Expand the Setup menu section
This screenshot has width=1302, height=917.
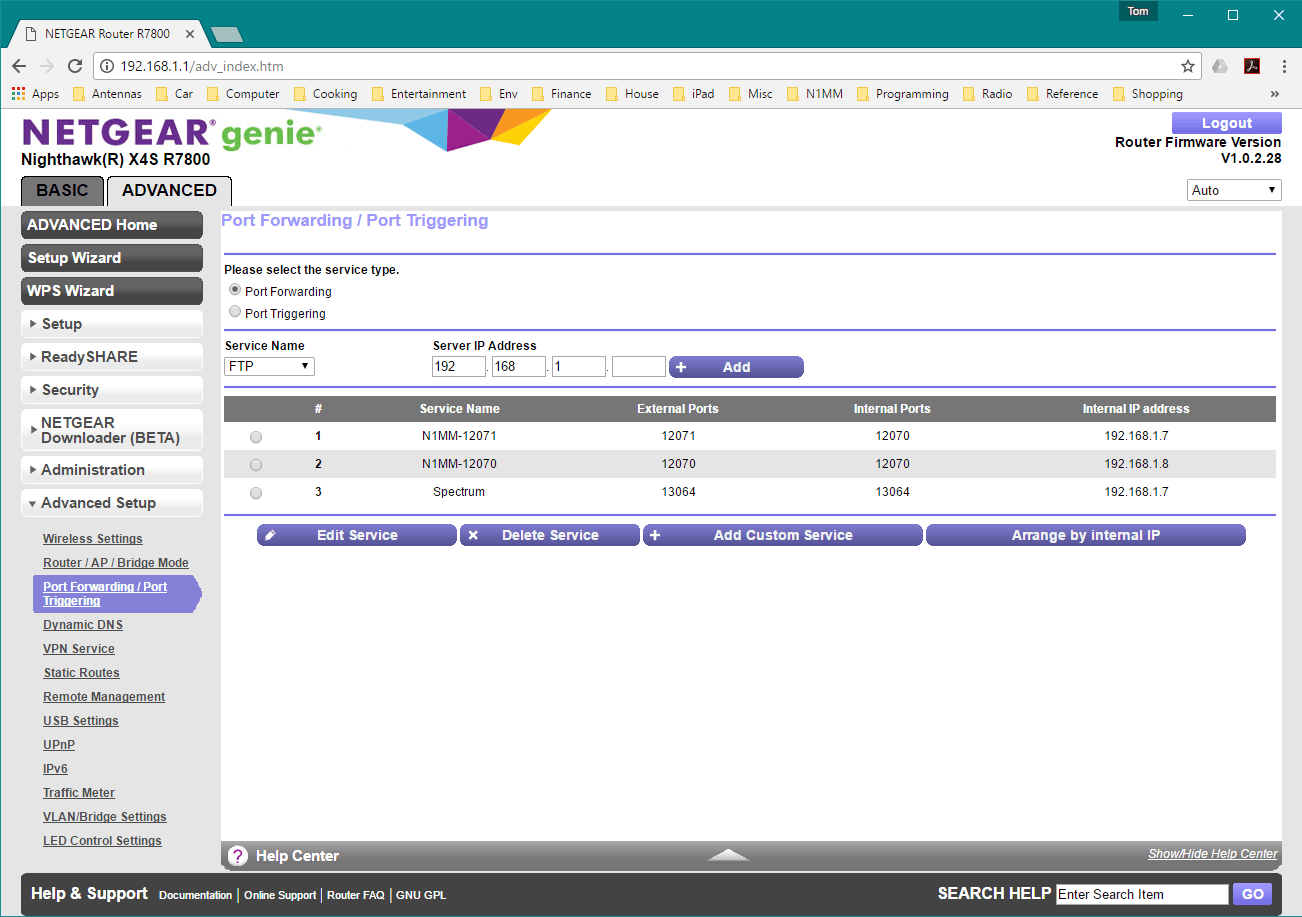tap(112, 324)
